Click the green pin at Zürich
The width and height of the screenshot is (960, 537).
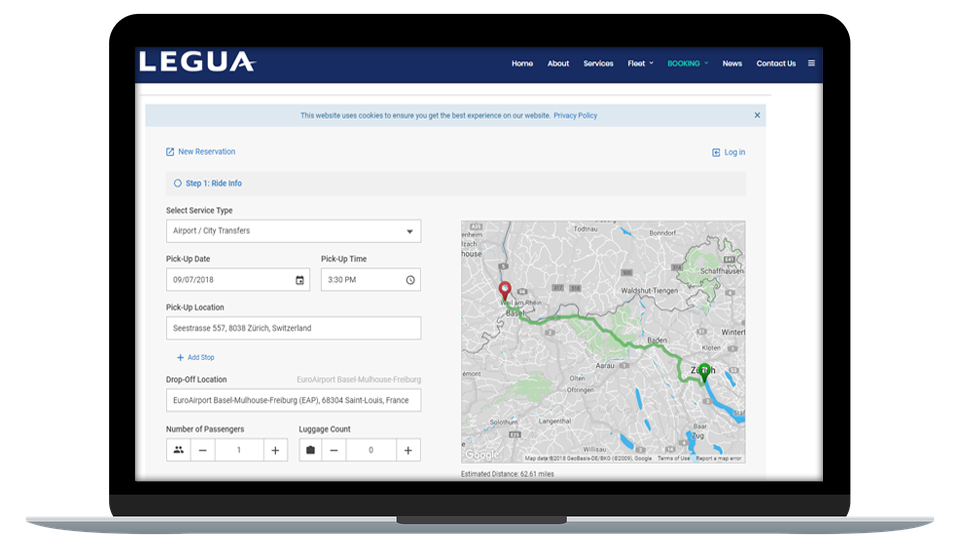(x=704, y=372)
